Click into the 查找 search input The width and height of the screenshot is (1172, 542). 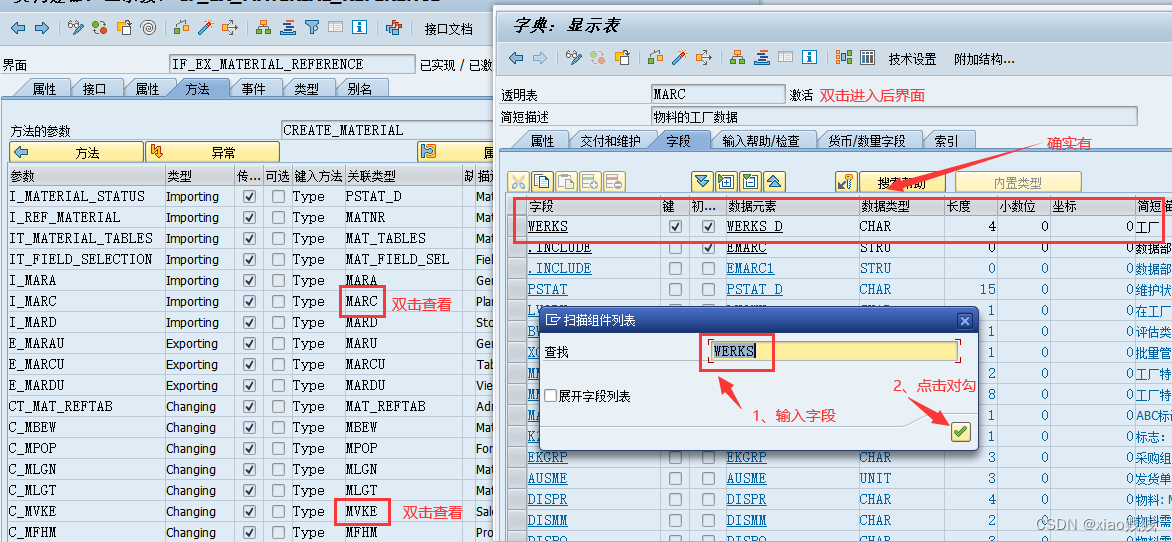click(x=833, y=351)
